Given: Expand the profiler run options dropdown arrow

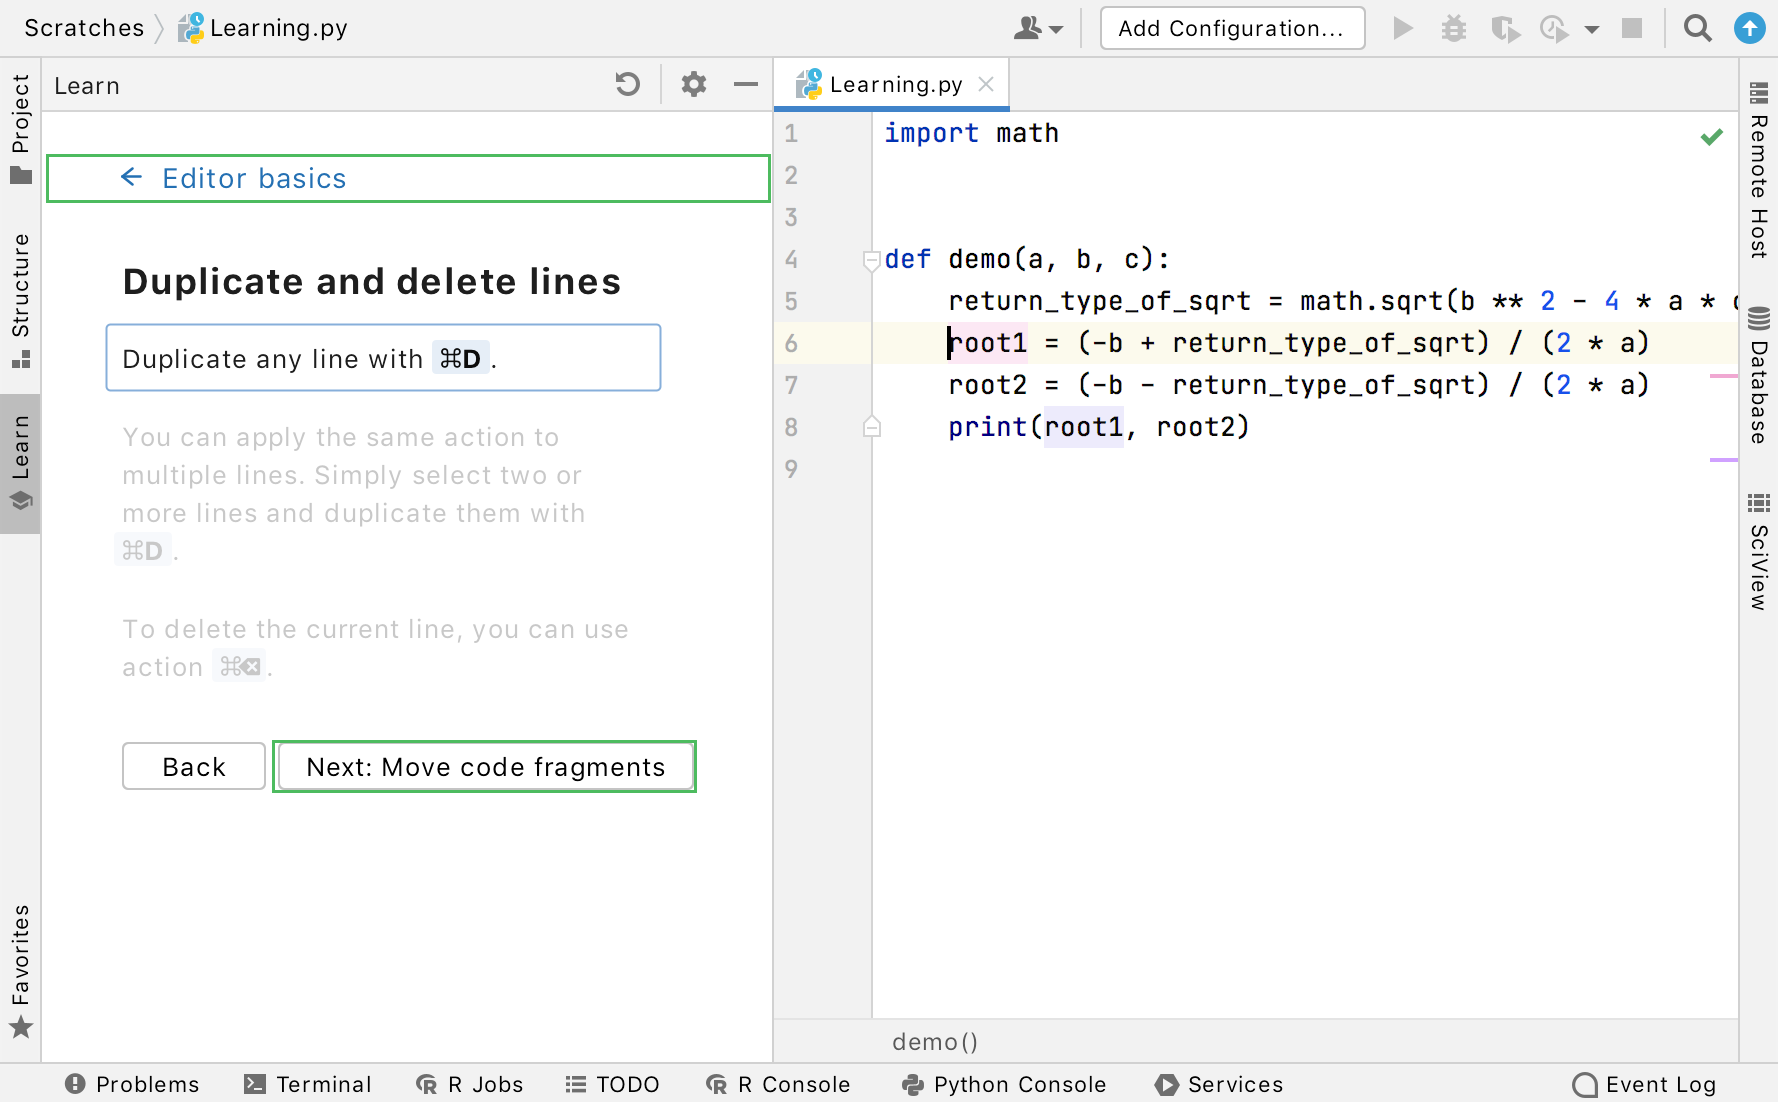Looking at the screenshot, I should [x=1591, y=29].
